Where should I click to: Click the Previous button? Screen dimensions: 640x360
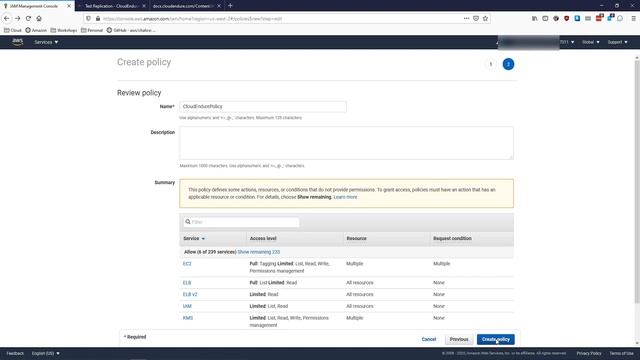[459, 339]
